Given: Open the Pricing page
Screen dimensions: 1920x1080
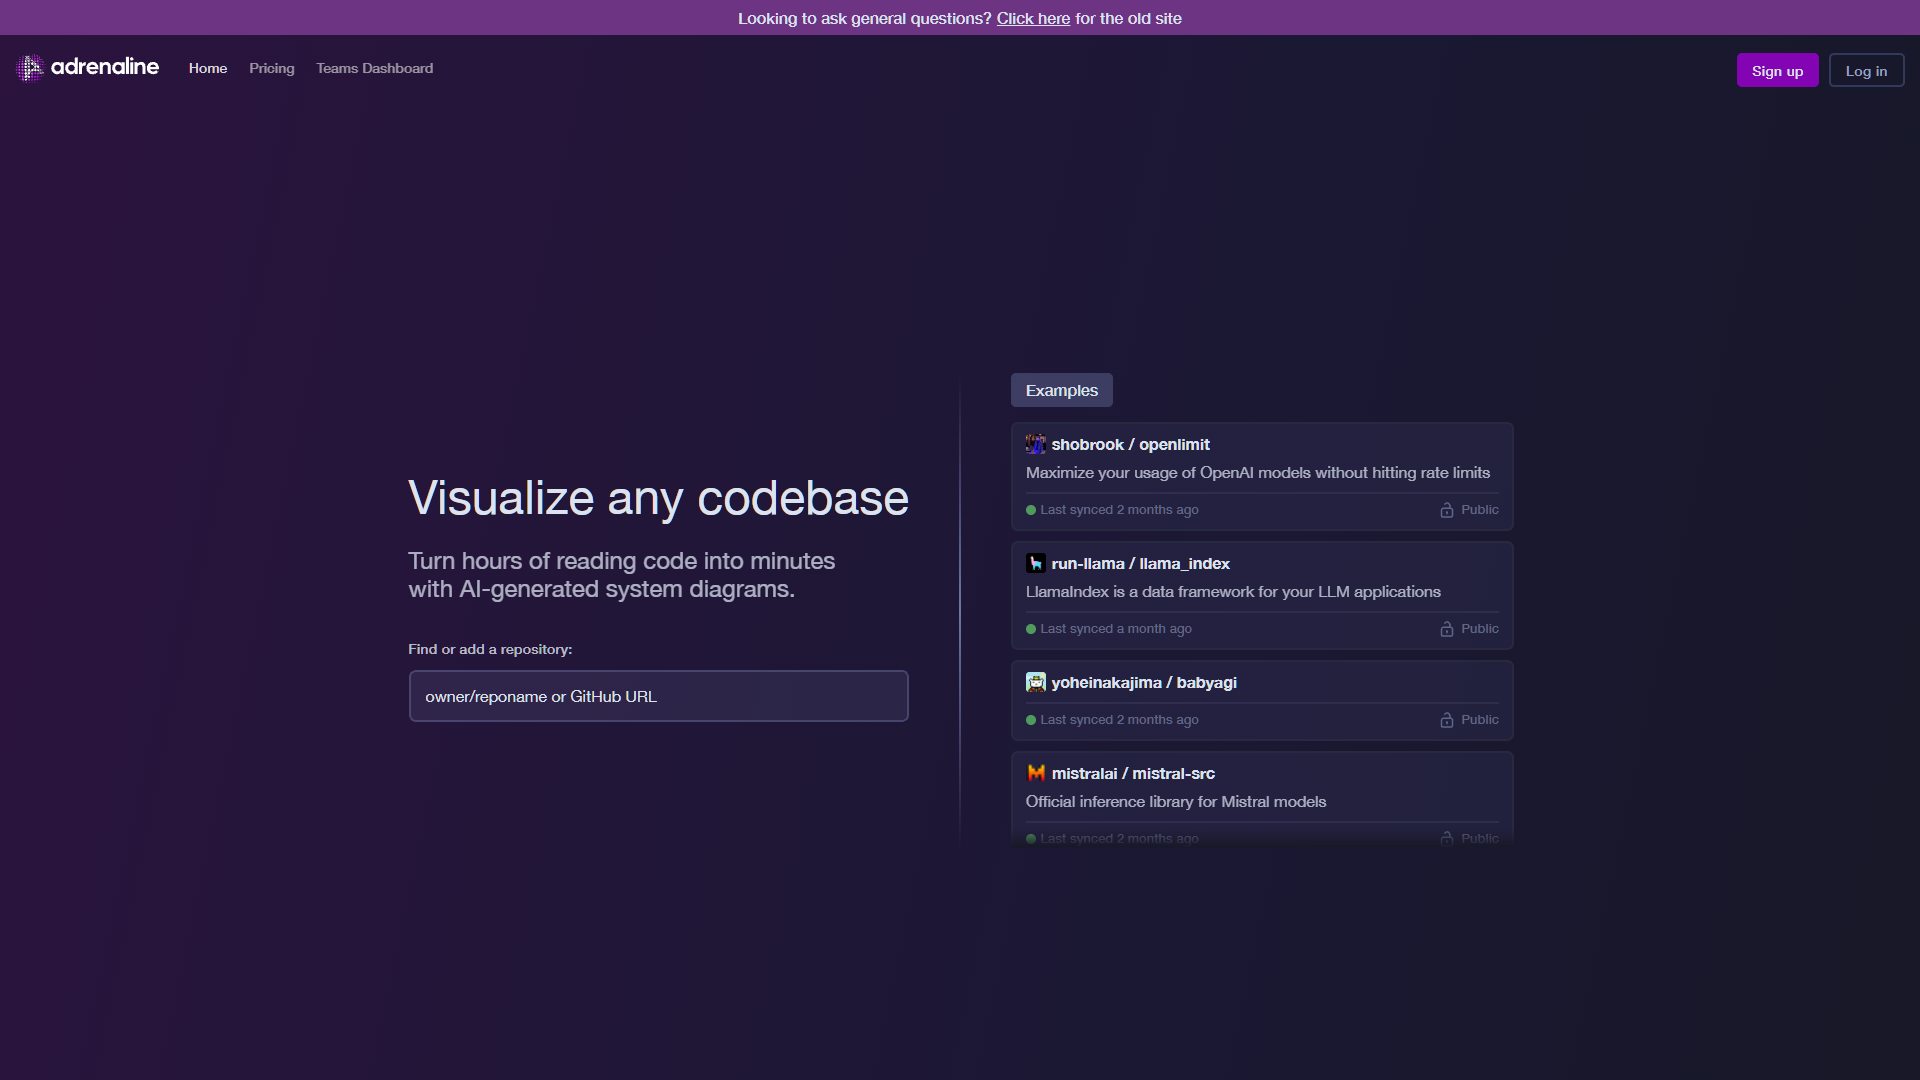Looking at the screenshot, I should pos(272,68).
